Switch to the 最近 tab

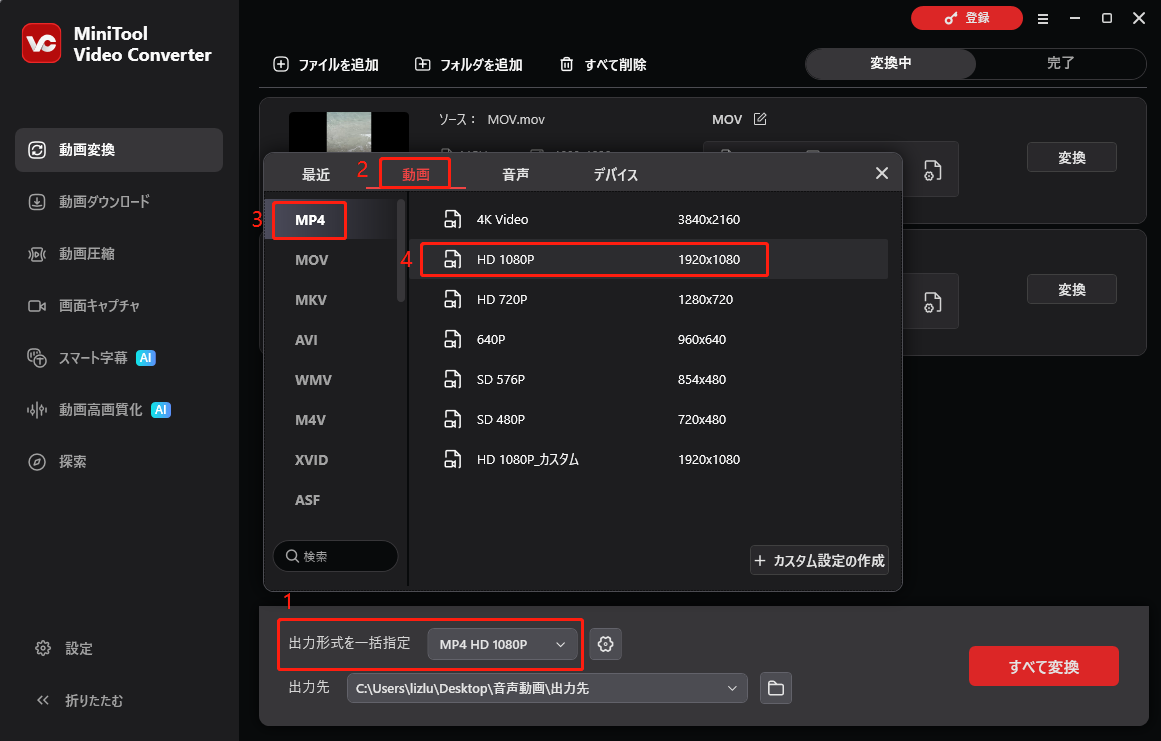[315, 175]
